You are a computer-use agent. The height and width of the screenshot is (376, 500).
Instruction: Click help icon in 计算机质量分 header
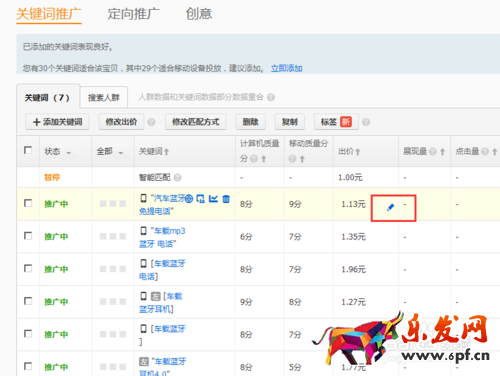tap(254, 159)
